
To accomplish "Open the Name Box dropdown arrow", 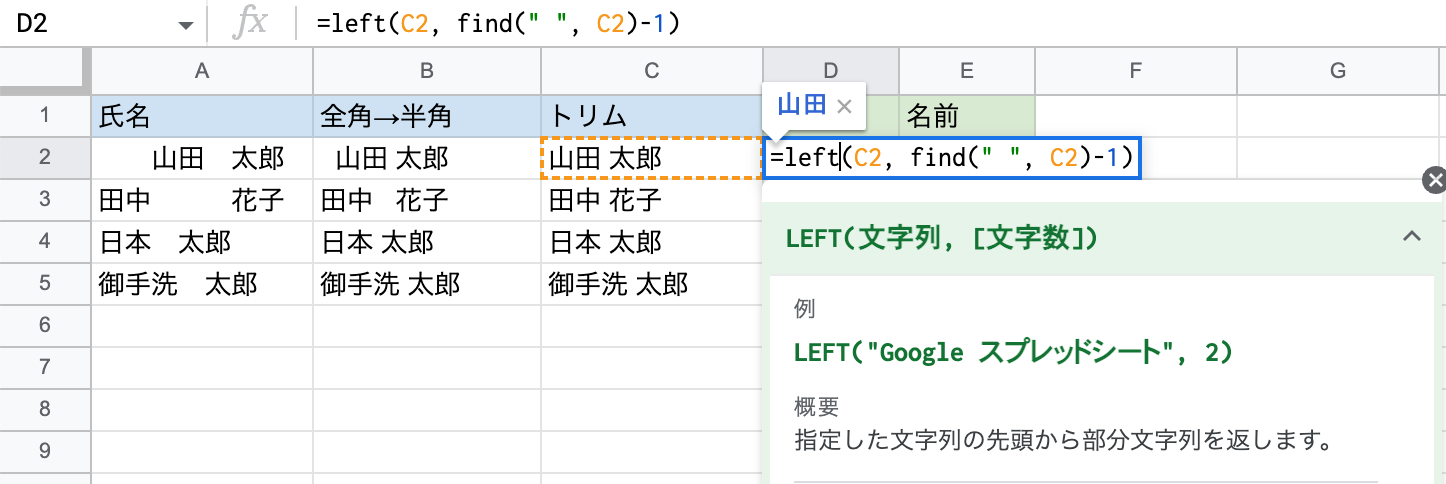I will (x=185, y=25).
